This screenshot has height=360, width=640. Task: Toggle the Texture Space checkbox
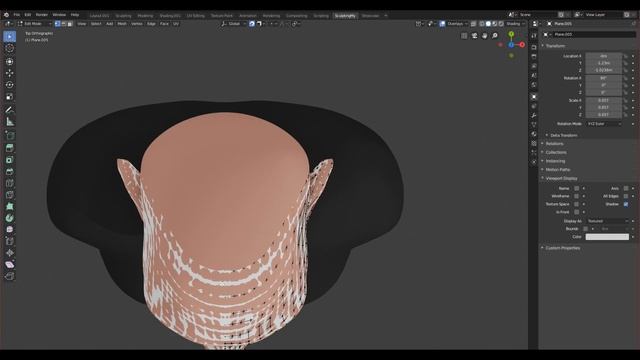point(576,204)
